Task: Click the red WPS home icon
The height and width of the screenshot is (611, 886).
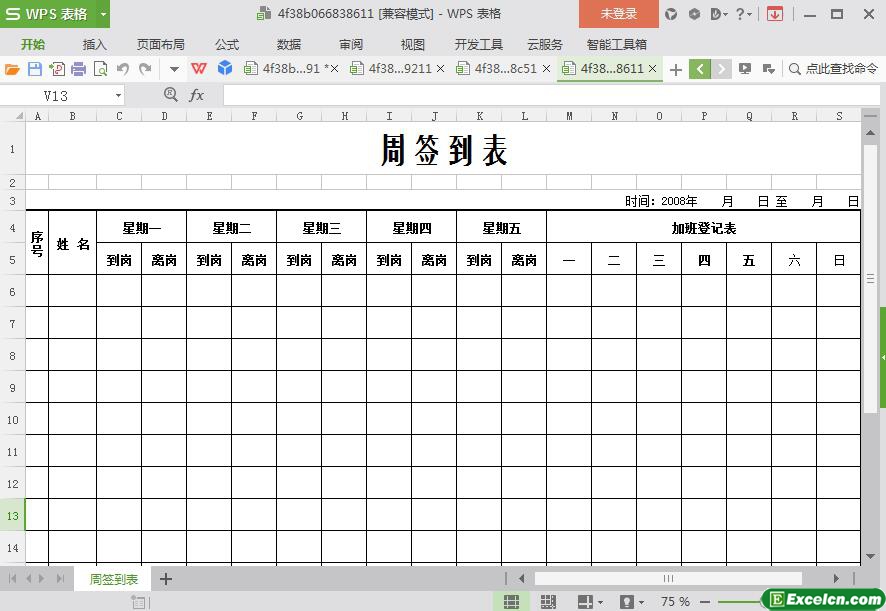Action: pos(199,69)
